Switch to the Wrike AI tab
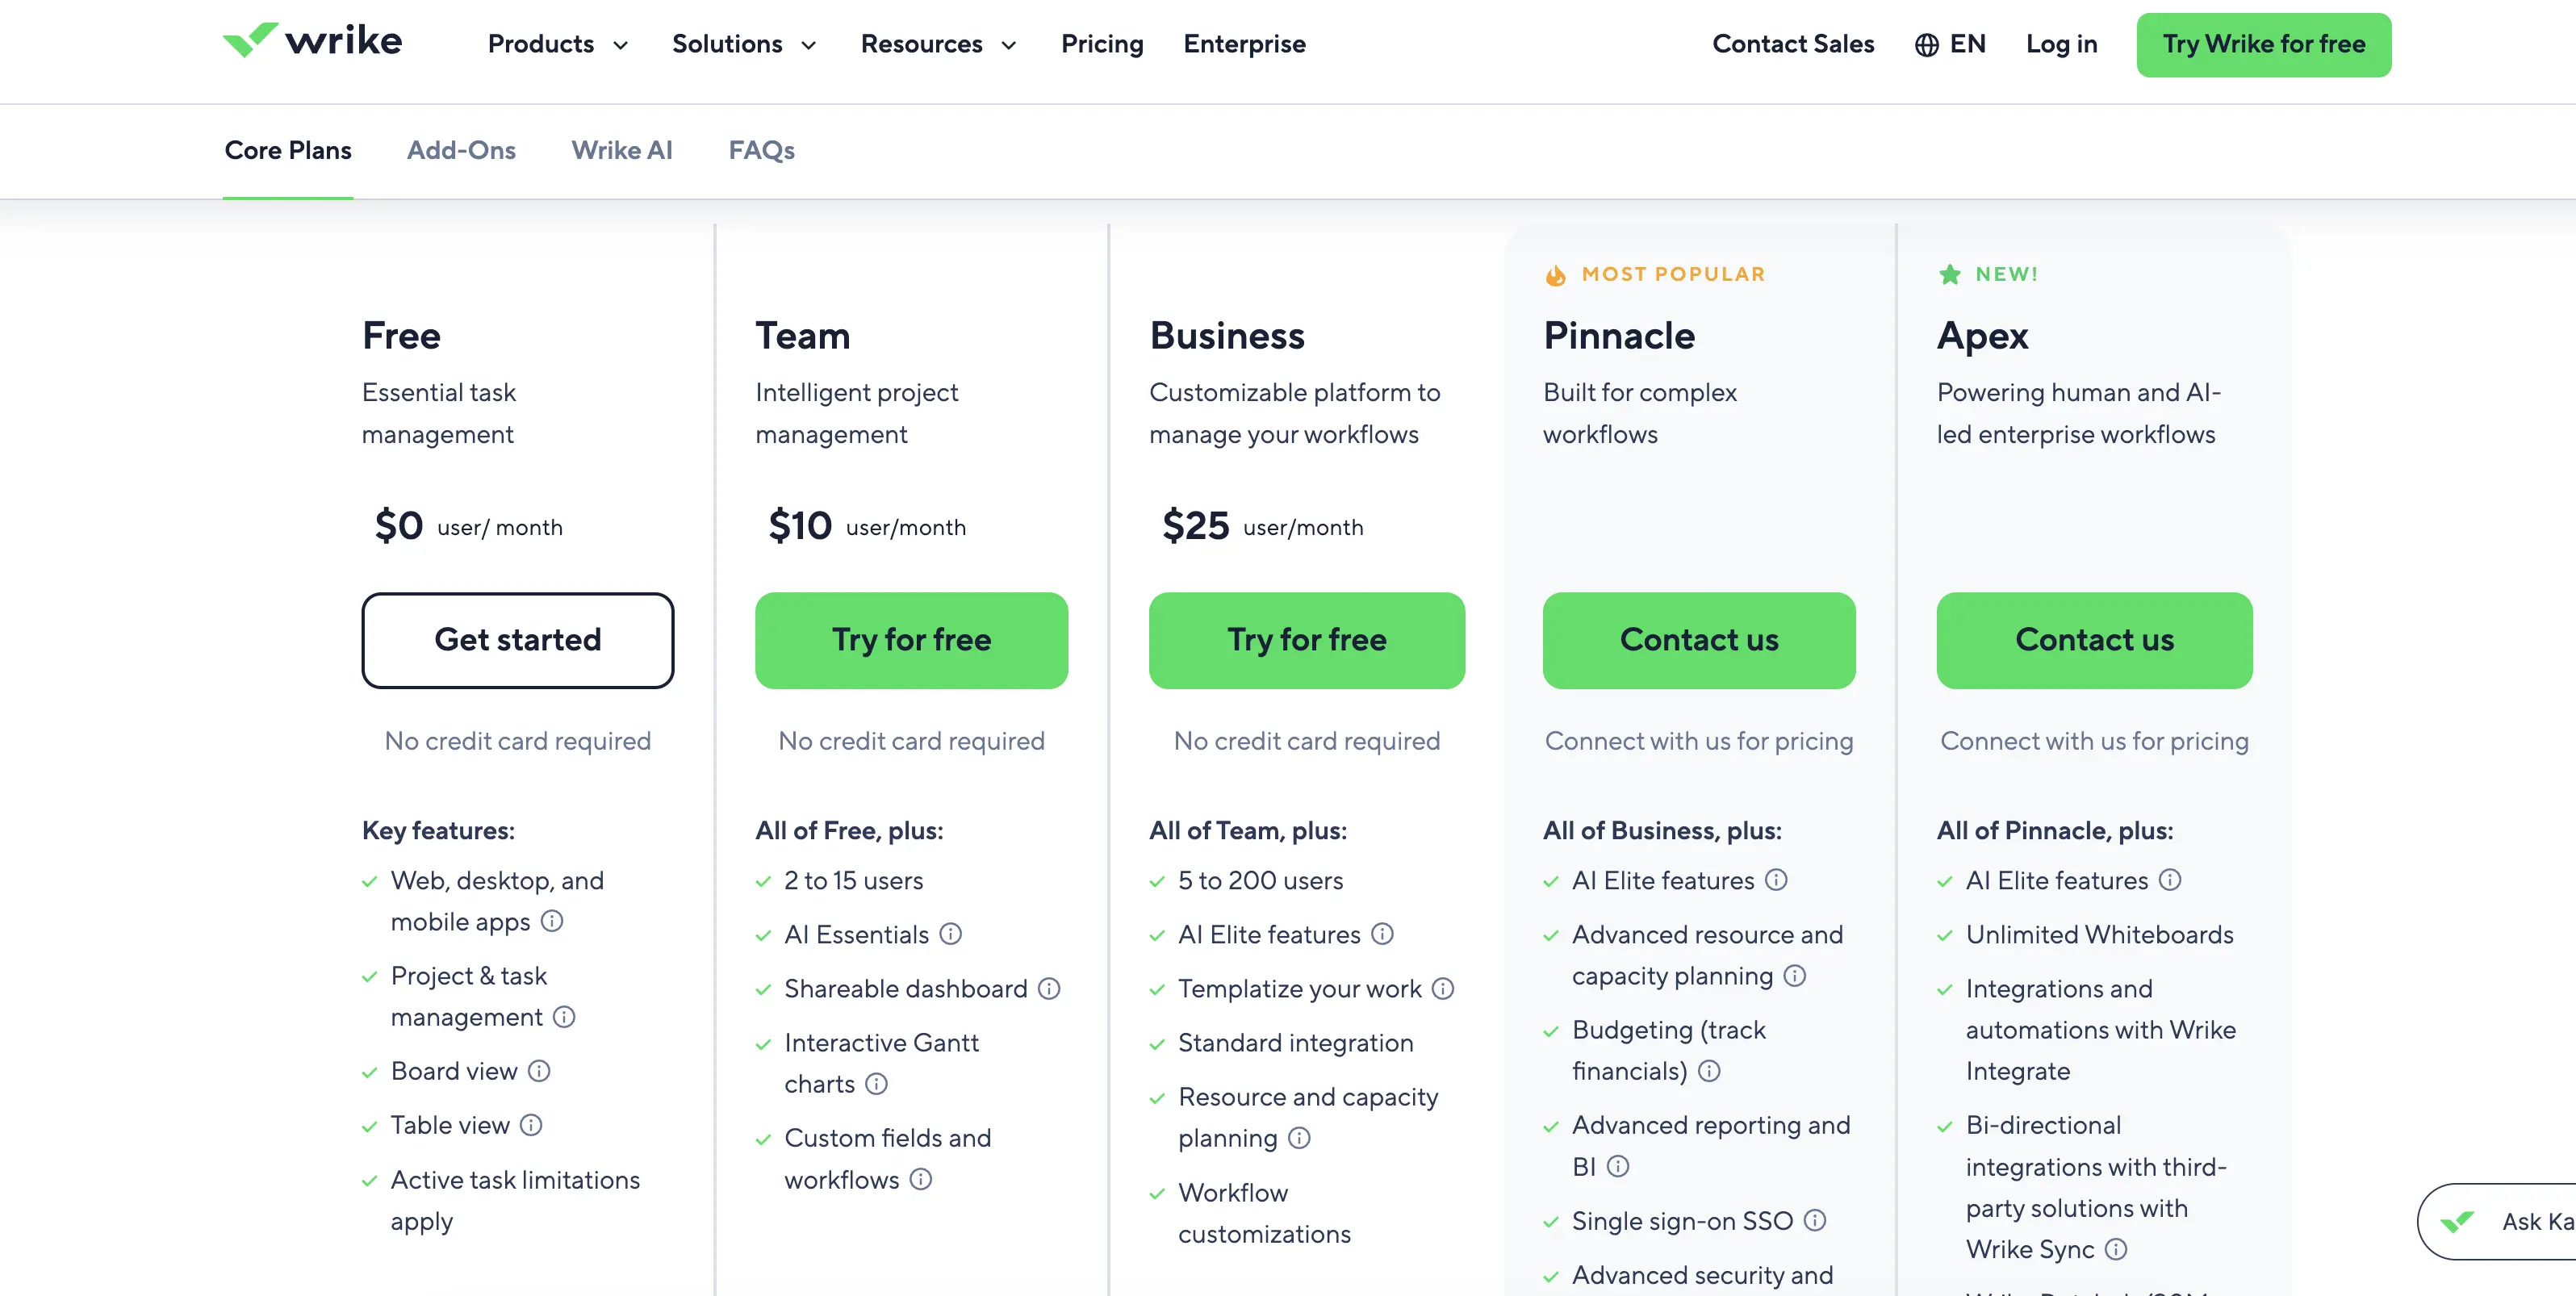 [x=622, y=150]
